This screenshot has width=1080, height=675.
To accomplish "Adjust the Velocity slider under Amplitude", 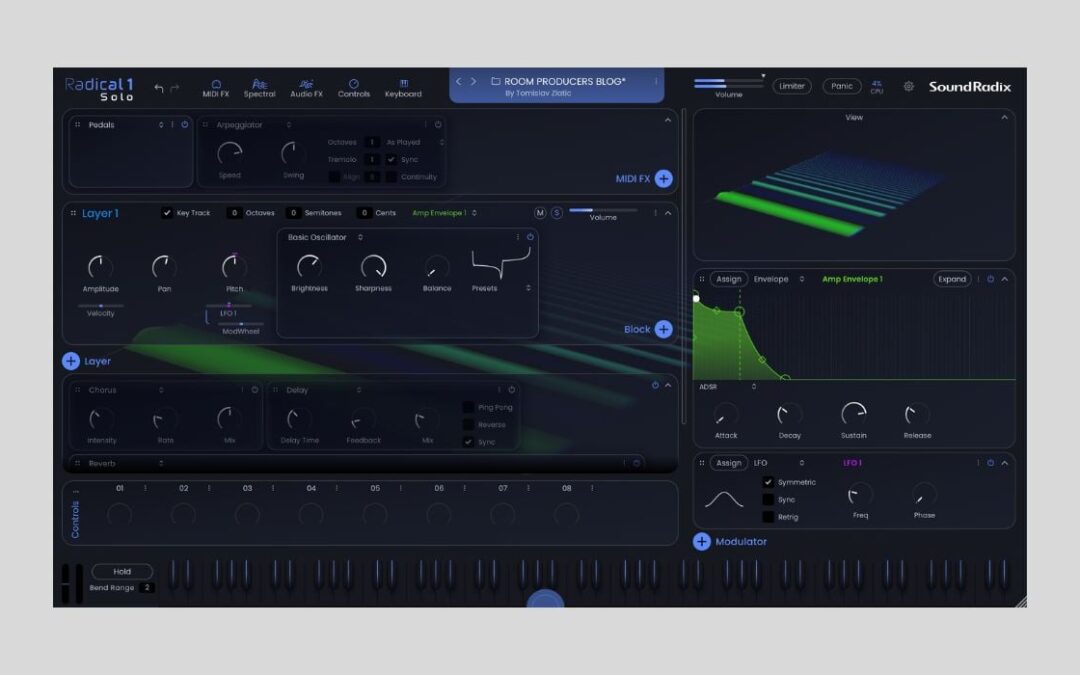I will pyautogui.click(x=101, y=305).
